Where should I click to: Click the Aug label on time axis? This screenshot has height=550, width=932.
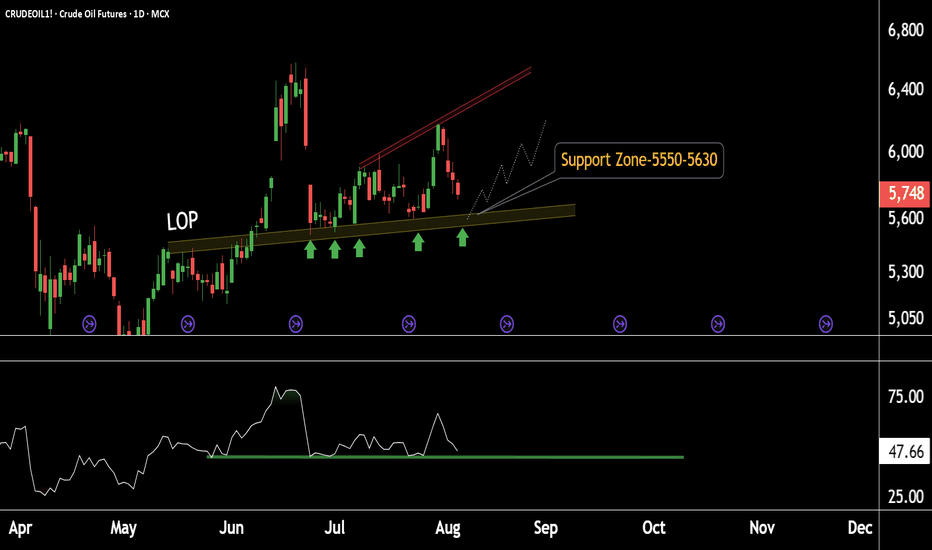(448, 528)
